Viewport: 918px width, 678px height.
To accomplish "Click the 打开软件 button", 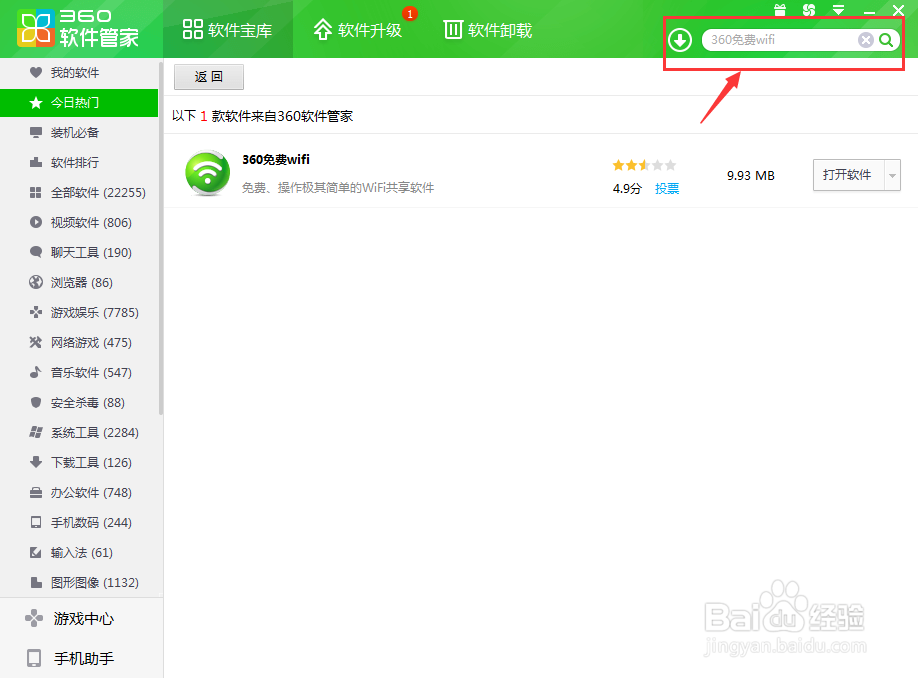I will click(848, 175).
